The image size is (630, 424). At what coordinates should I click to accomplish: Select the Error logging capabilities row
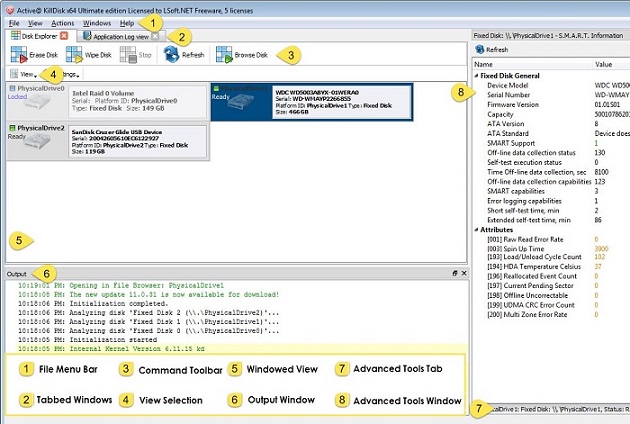pyautogui.click(x=551, y=201)
